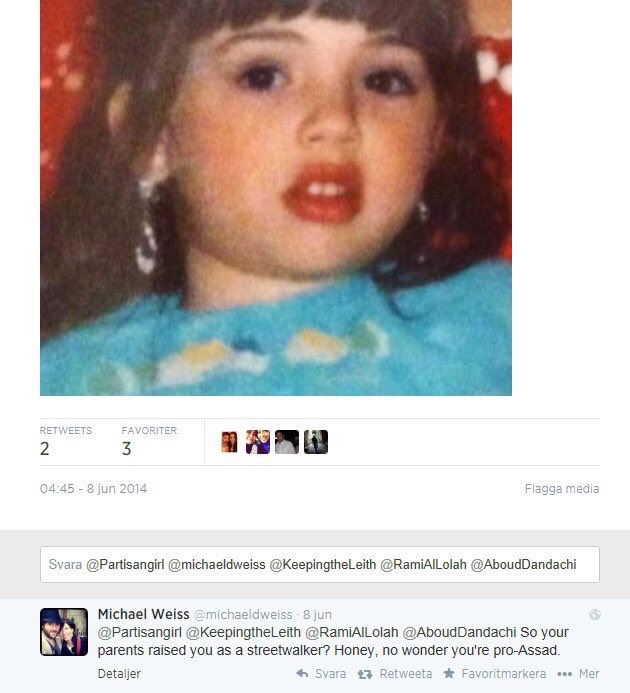Screen dimensions: 630x693
Task: Click the Svara reply input field
Action: 320,564
